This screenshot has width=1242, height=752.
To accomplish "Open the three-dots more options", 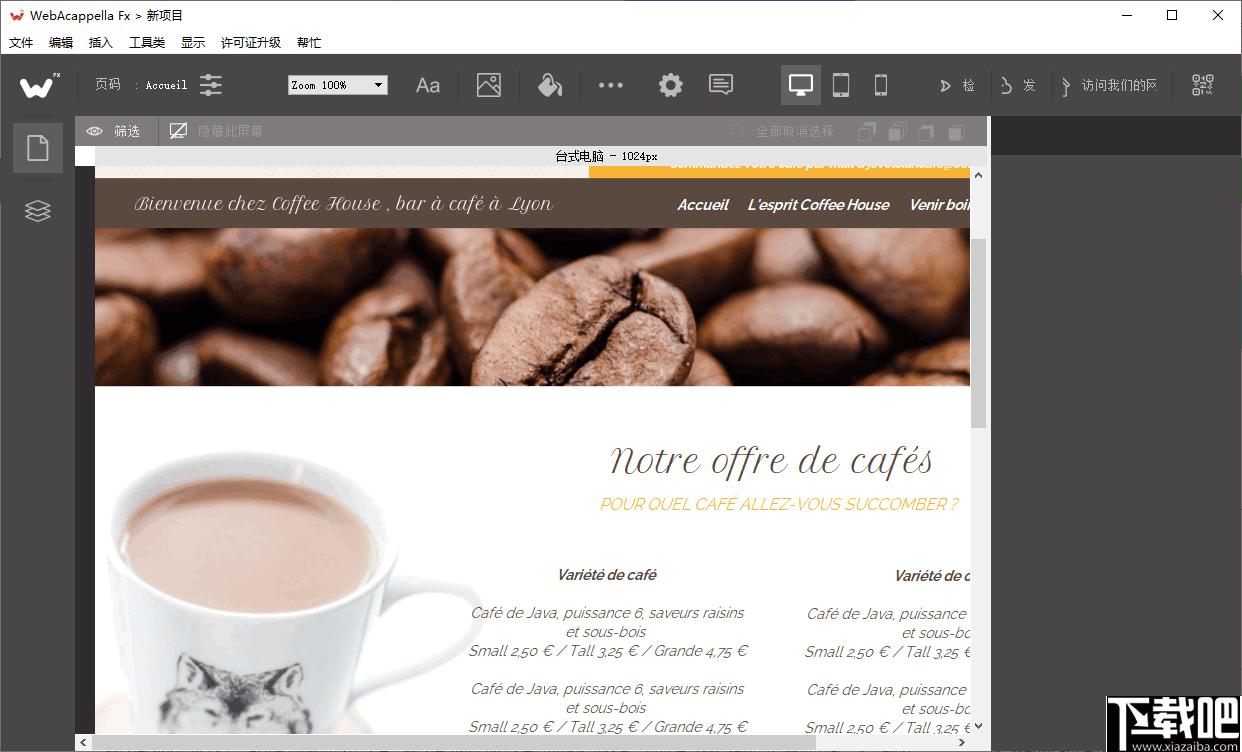I will coord(610,85).
